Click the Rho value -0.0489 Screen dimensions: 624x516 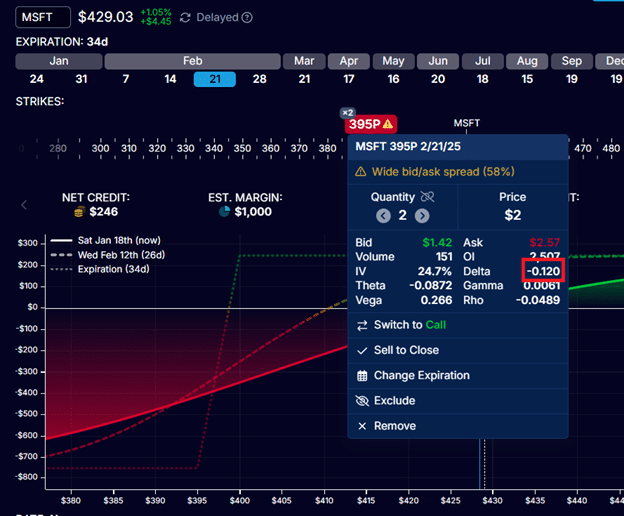pyautogui.click(x=538, y=300)
